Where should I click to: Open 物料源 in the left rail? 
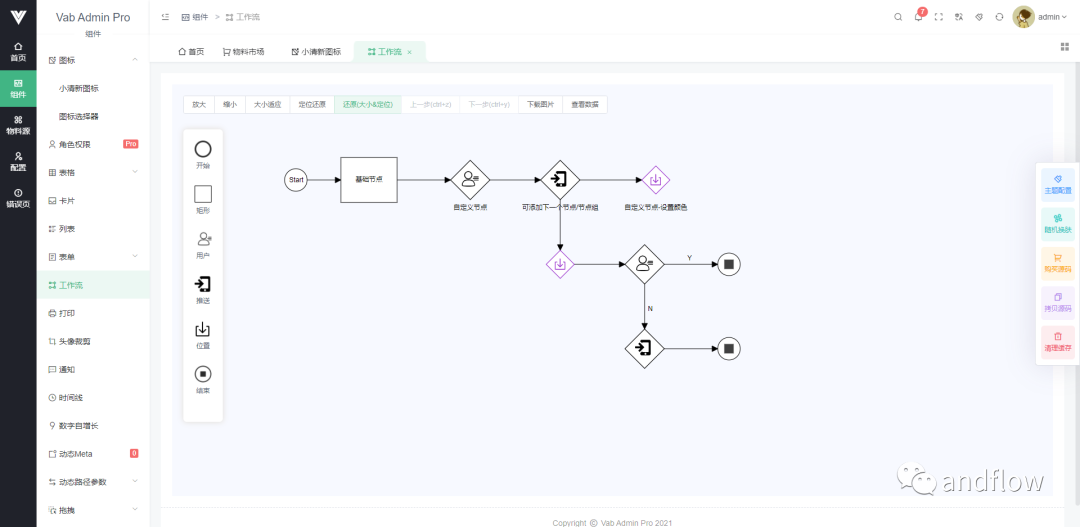(18, 125)
